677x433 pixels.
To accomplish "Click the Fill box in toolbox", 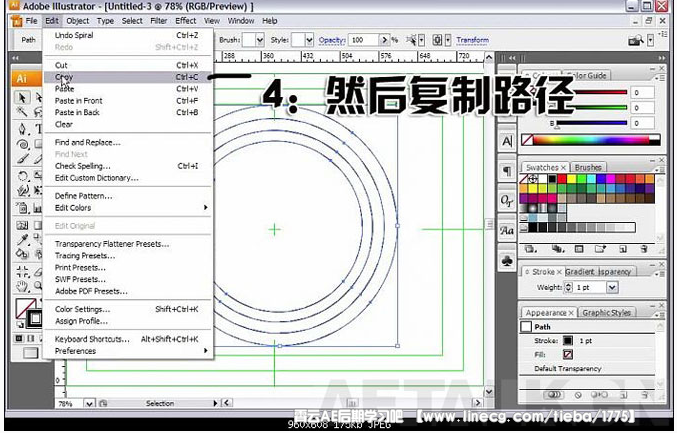I will tap(25, 307).
